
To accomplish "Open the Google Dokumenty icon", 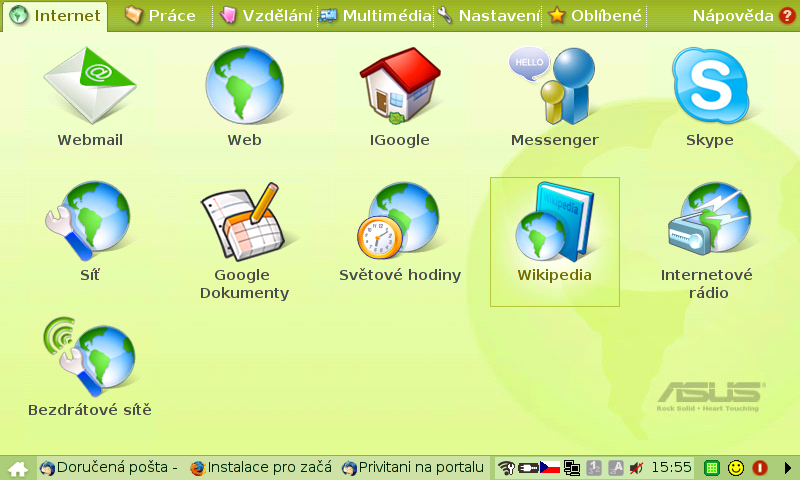I will (243, 221).
